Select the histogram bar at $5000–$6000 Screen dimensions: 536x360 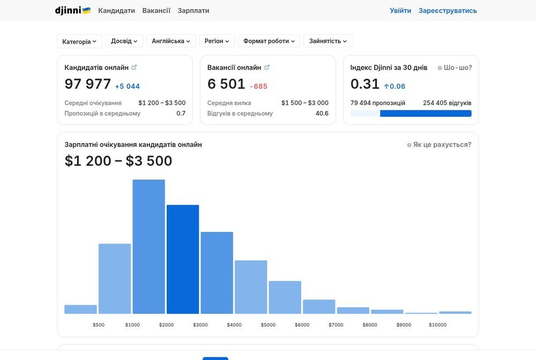pos(285,297)
